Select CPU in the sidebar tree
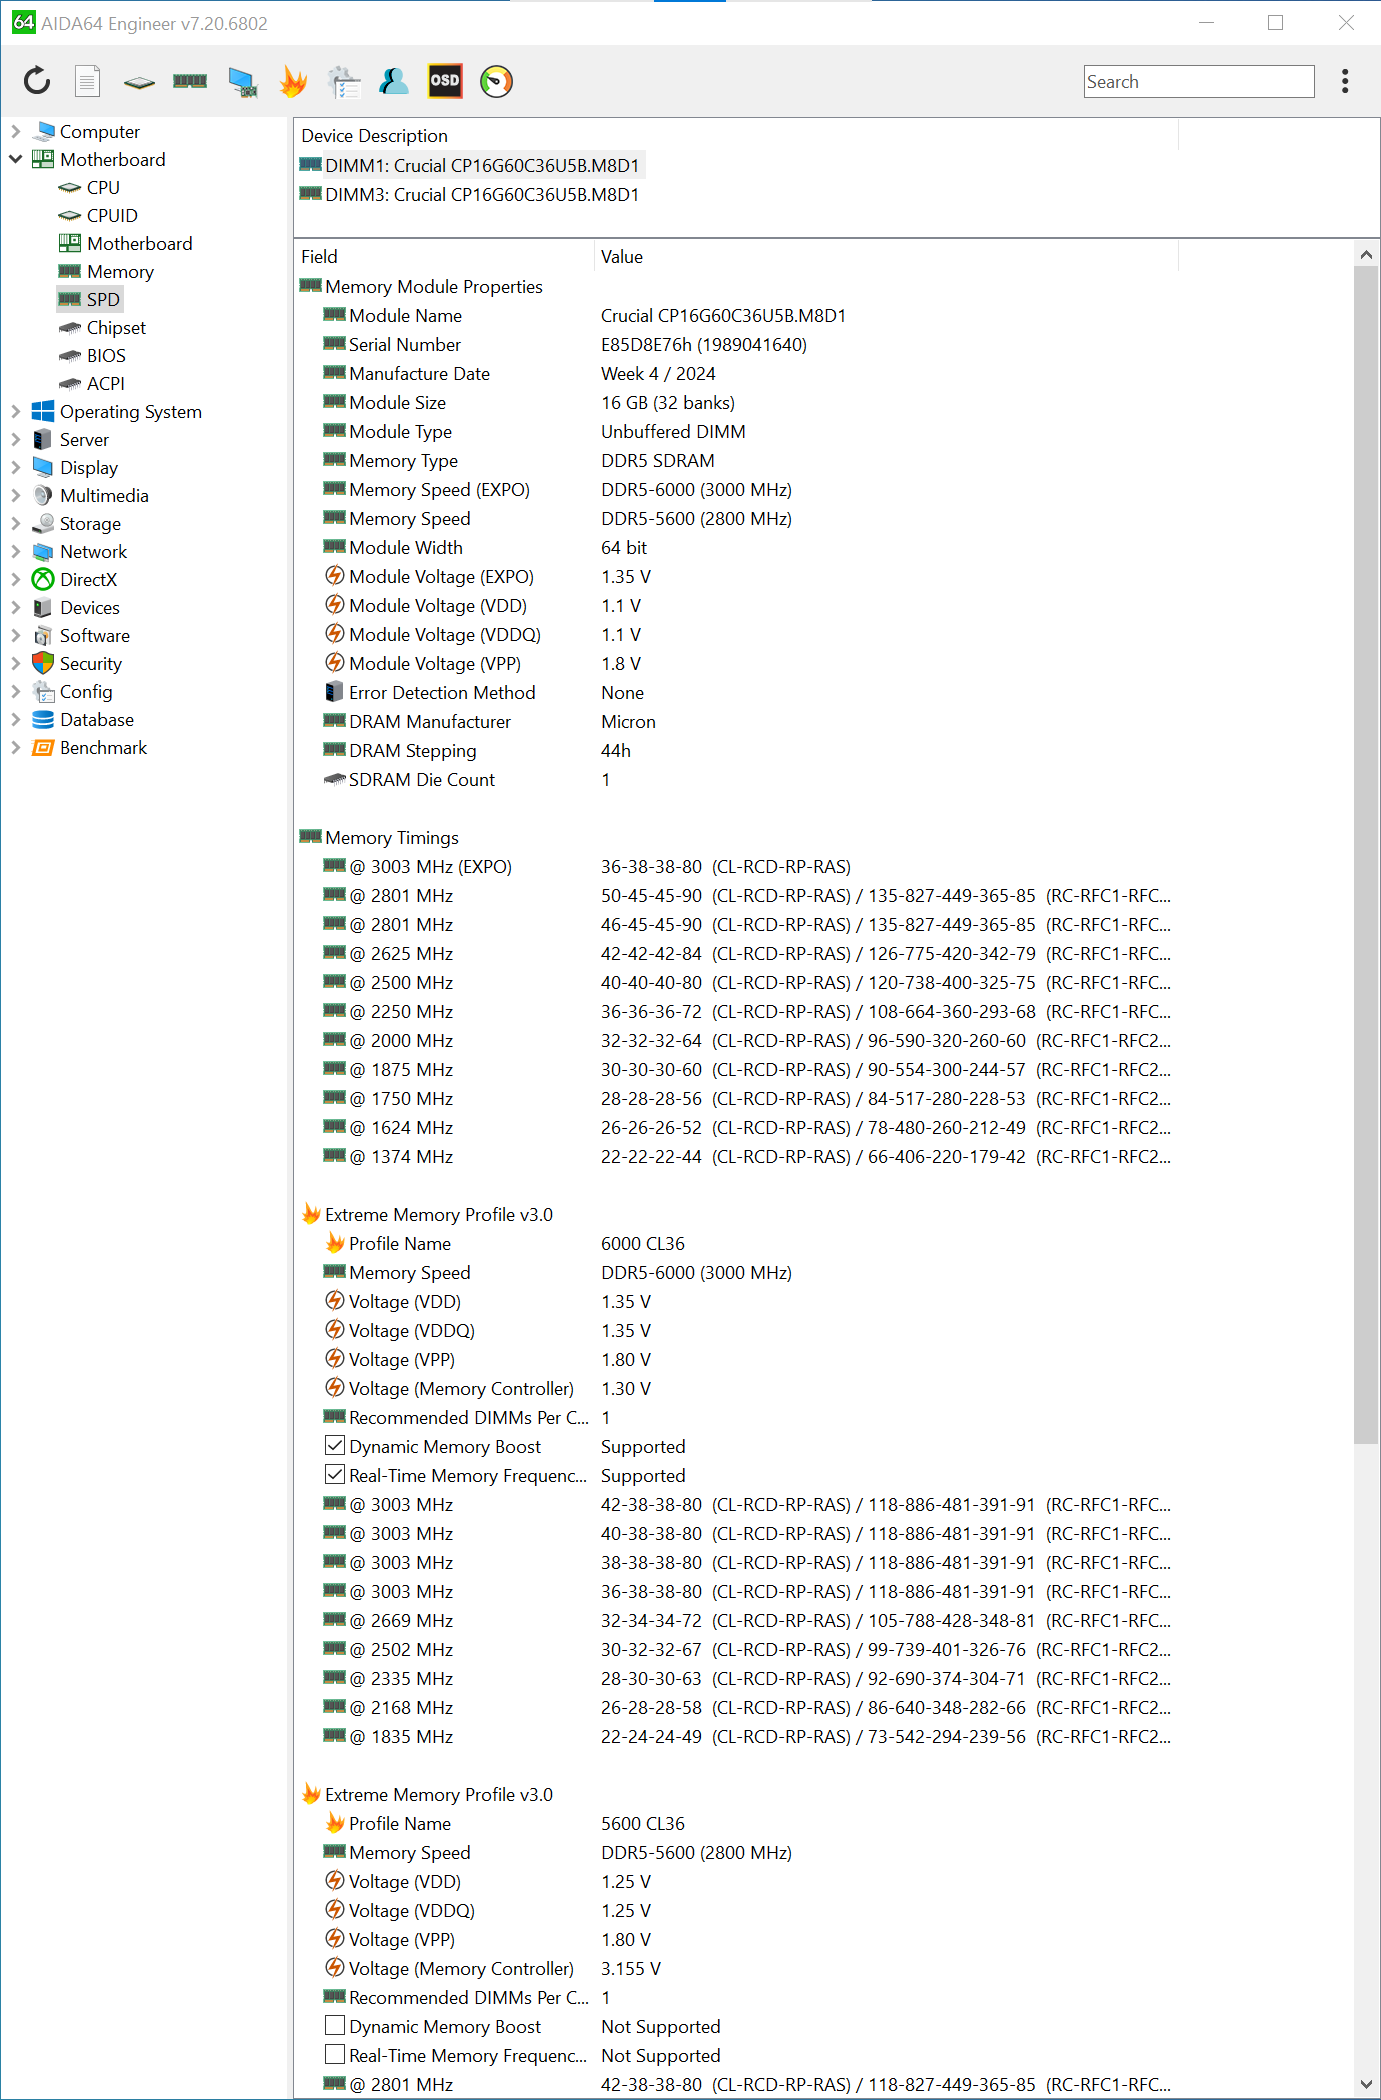 103,187
